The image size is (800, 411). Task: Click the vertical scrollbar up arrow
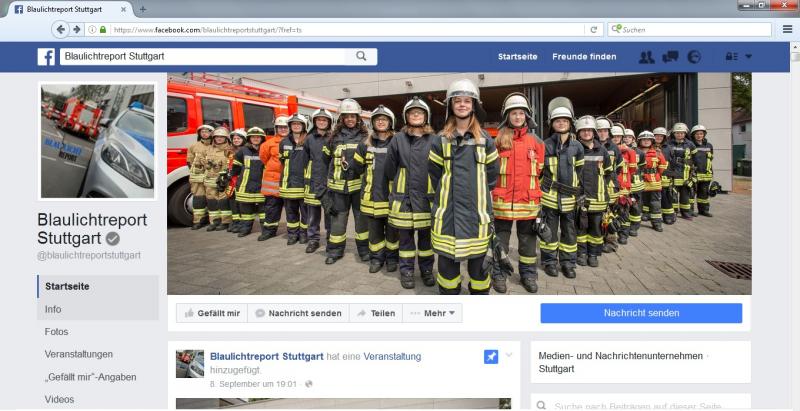click(x=795, y=46)
